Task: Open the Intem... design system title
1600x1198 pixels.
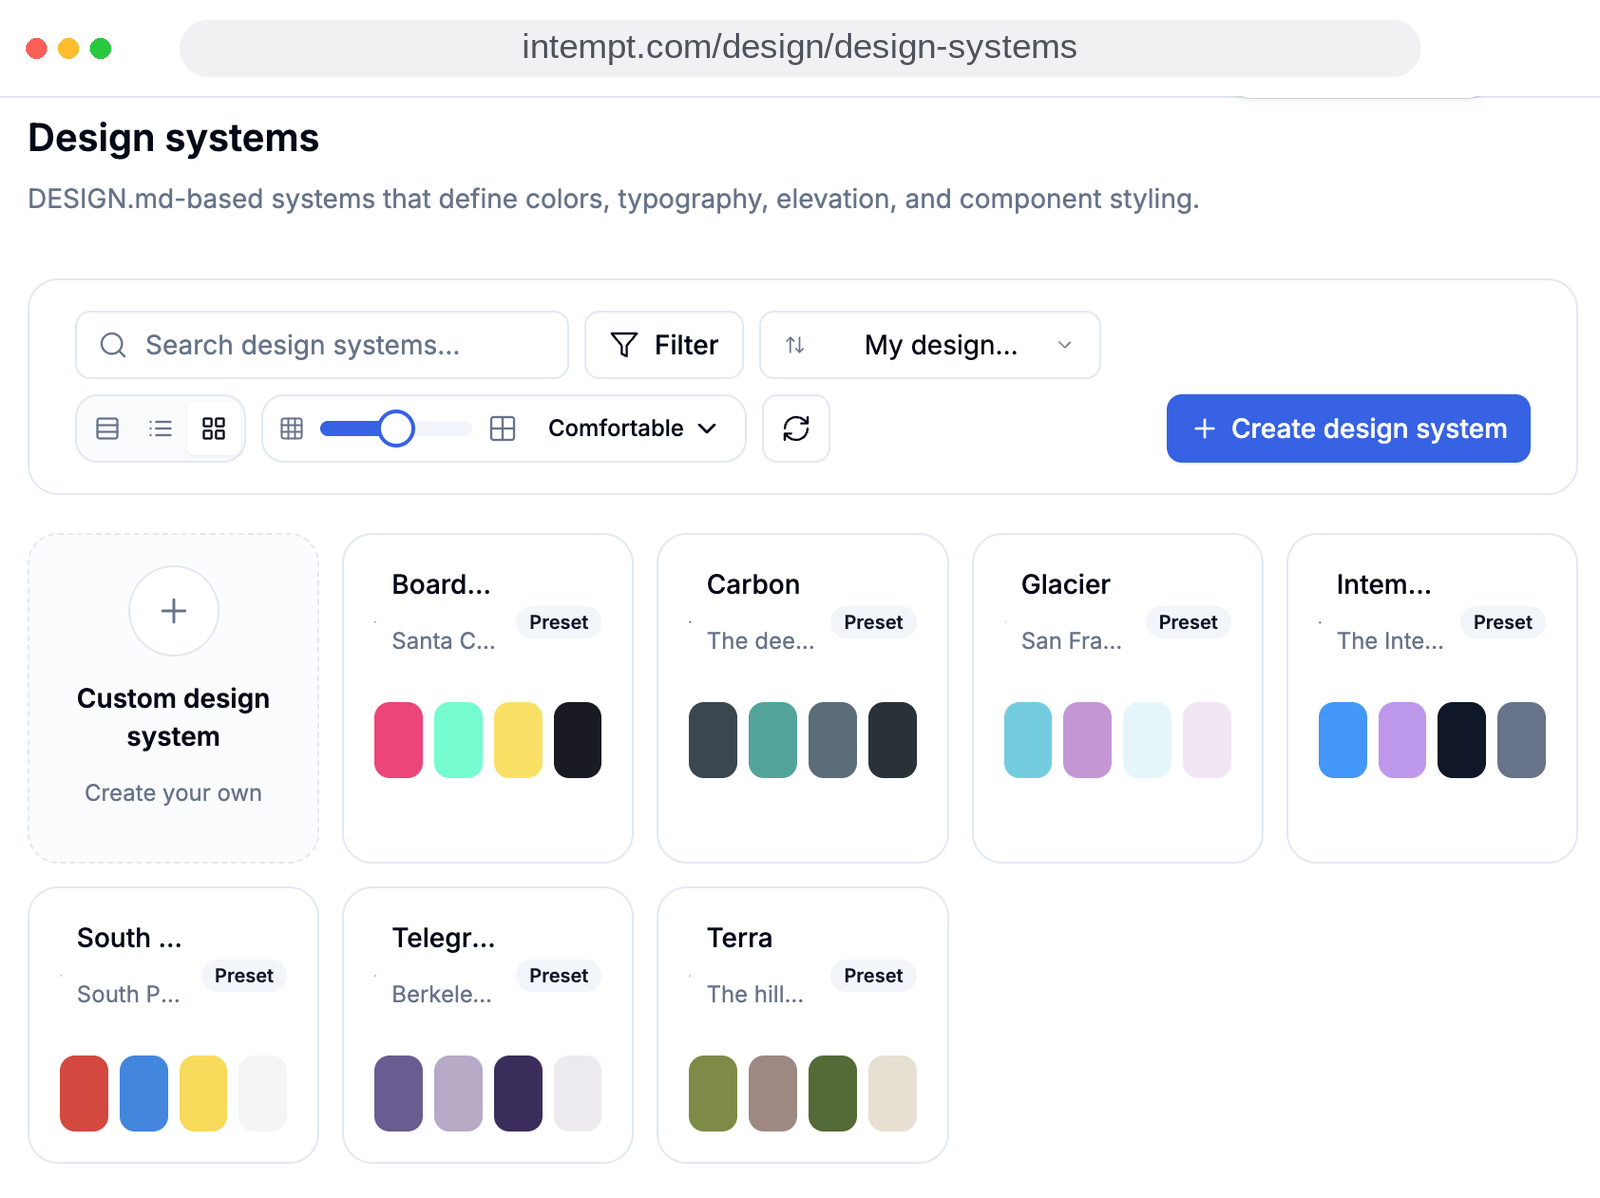Action: click(1384, 585)
